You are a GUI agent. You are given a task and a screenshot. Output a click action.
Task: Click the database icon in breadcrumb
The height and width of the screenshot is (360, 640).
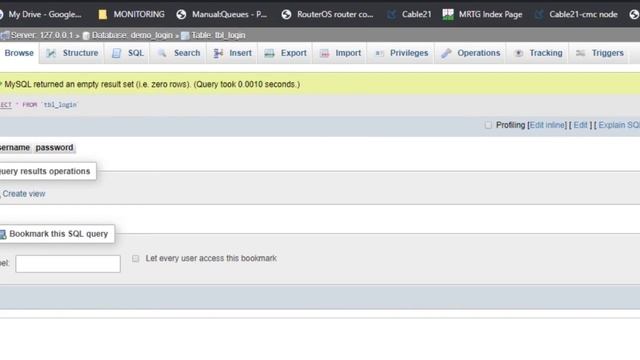(86, 36)
